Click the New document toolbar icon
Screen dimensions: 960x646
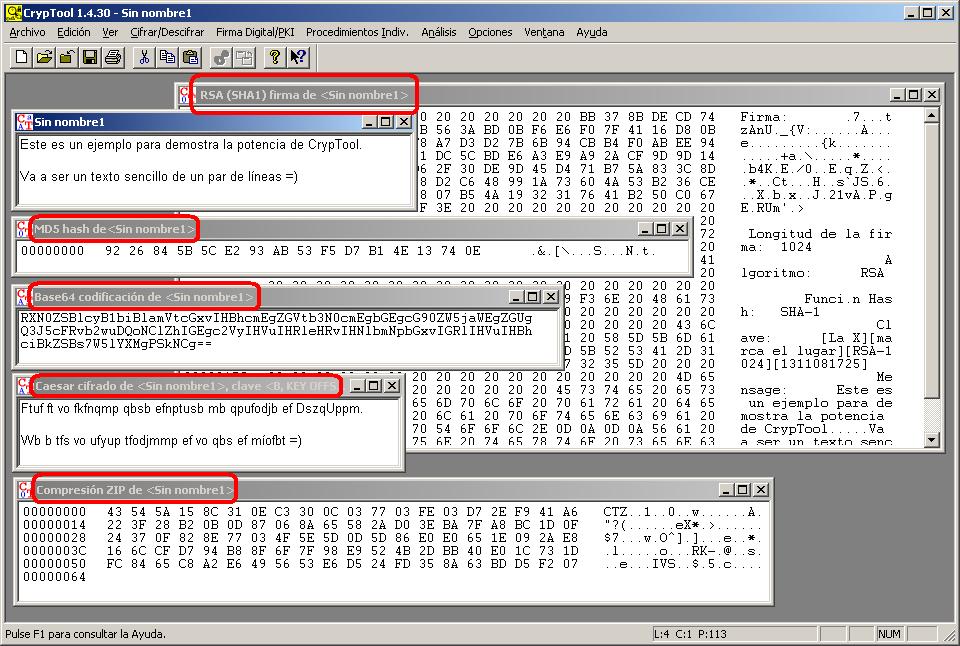coord(21,58)
